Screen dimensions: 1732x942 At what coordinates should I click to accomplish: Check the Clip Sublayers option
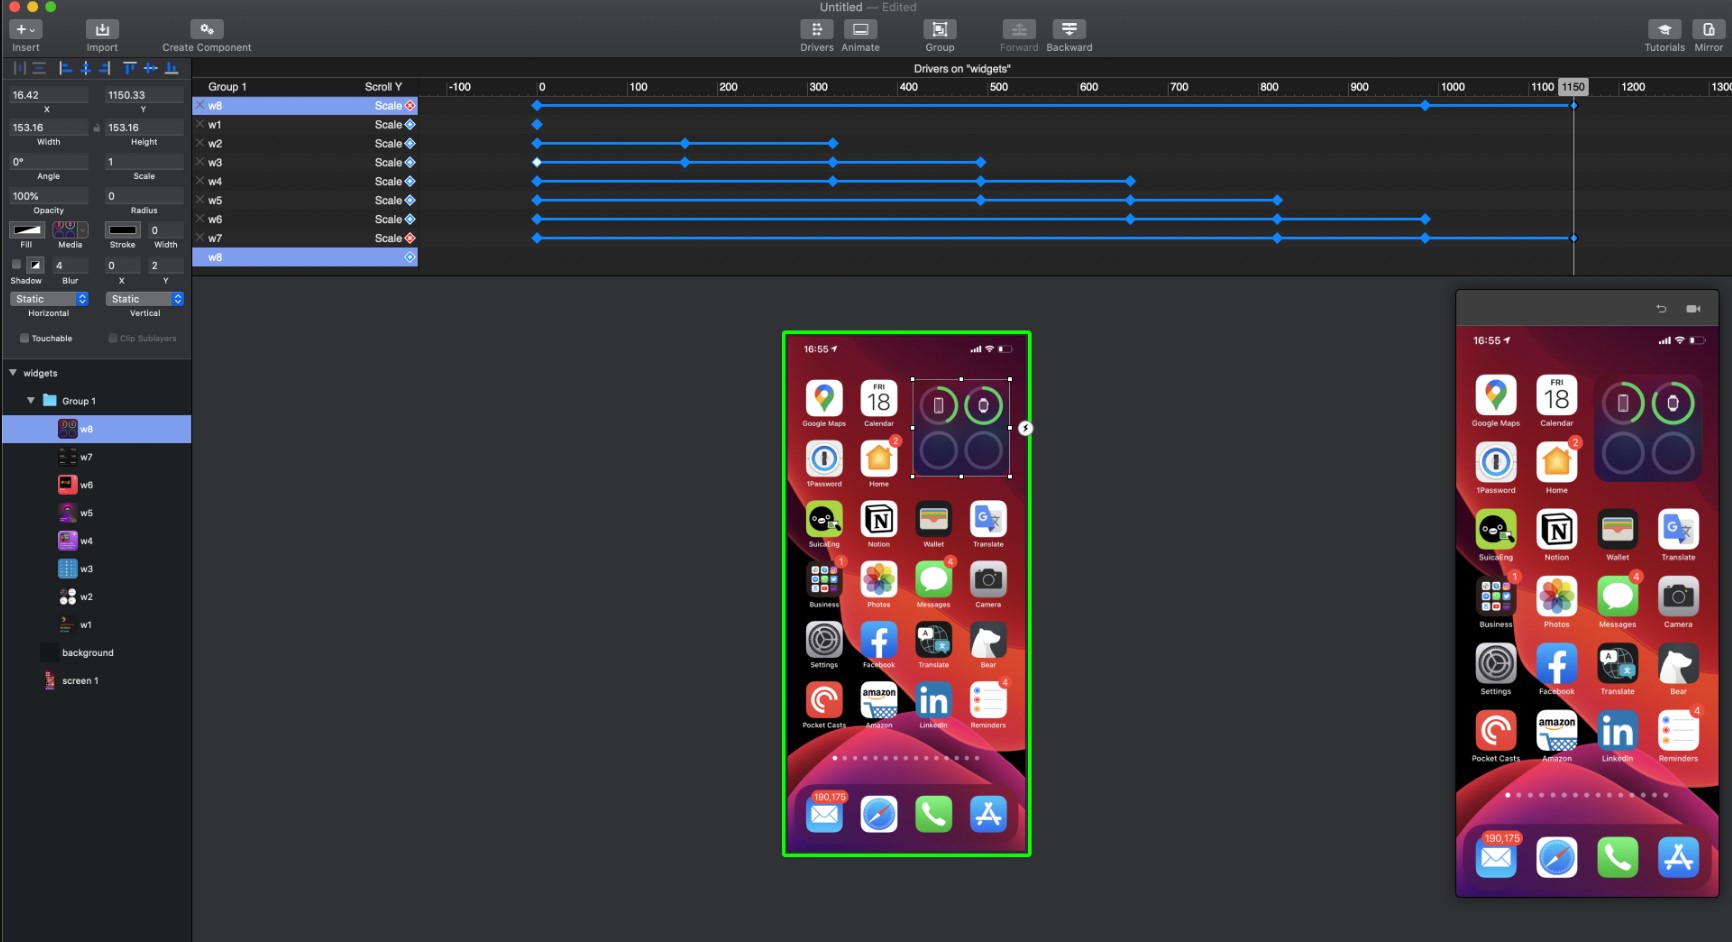[x=112, y=338]
